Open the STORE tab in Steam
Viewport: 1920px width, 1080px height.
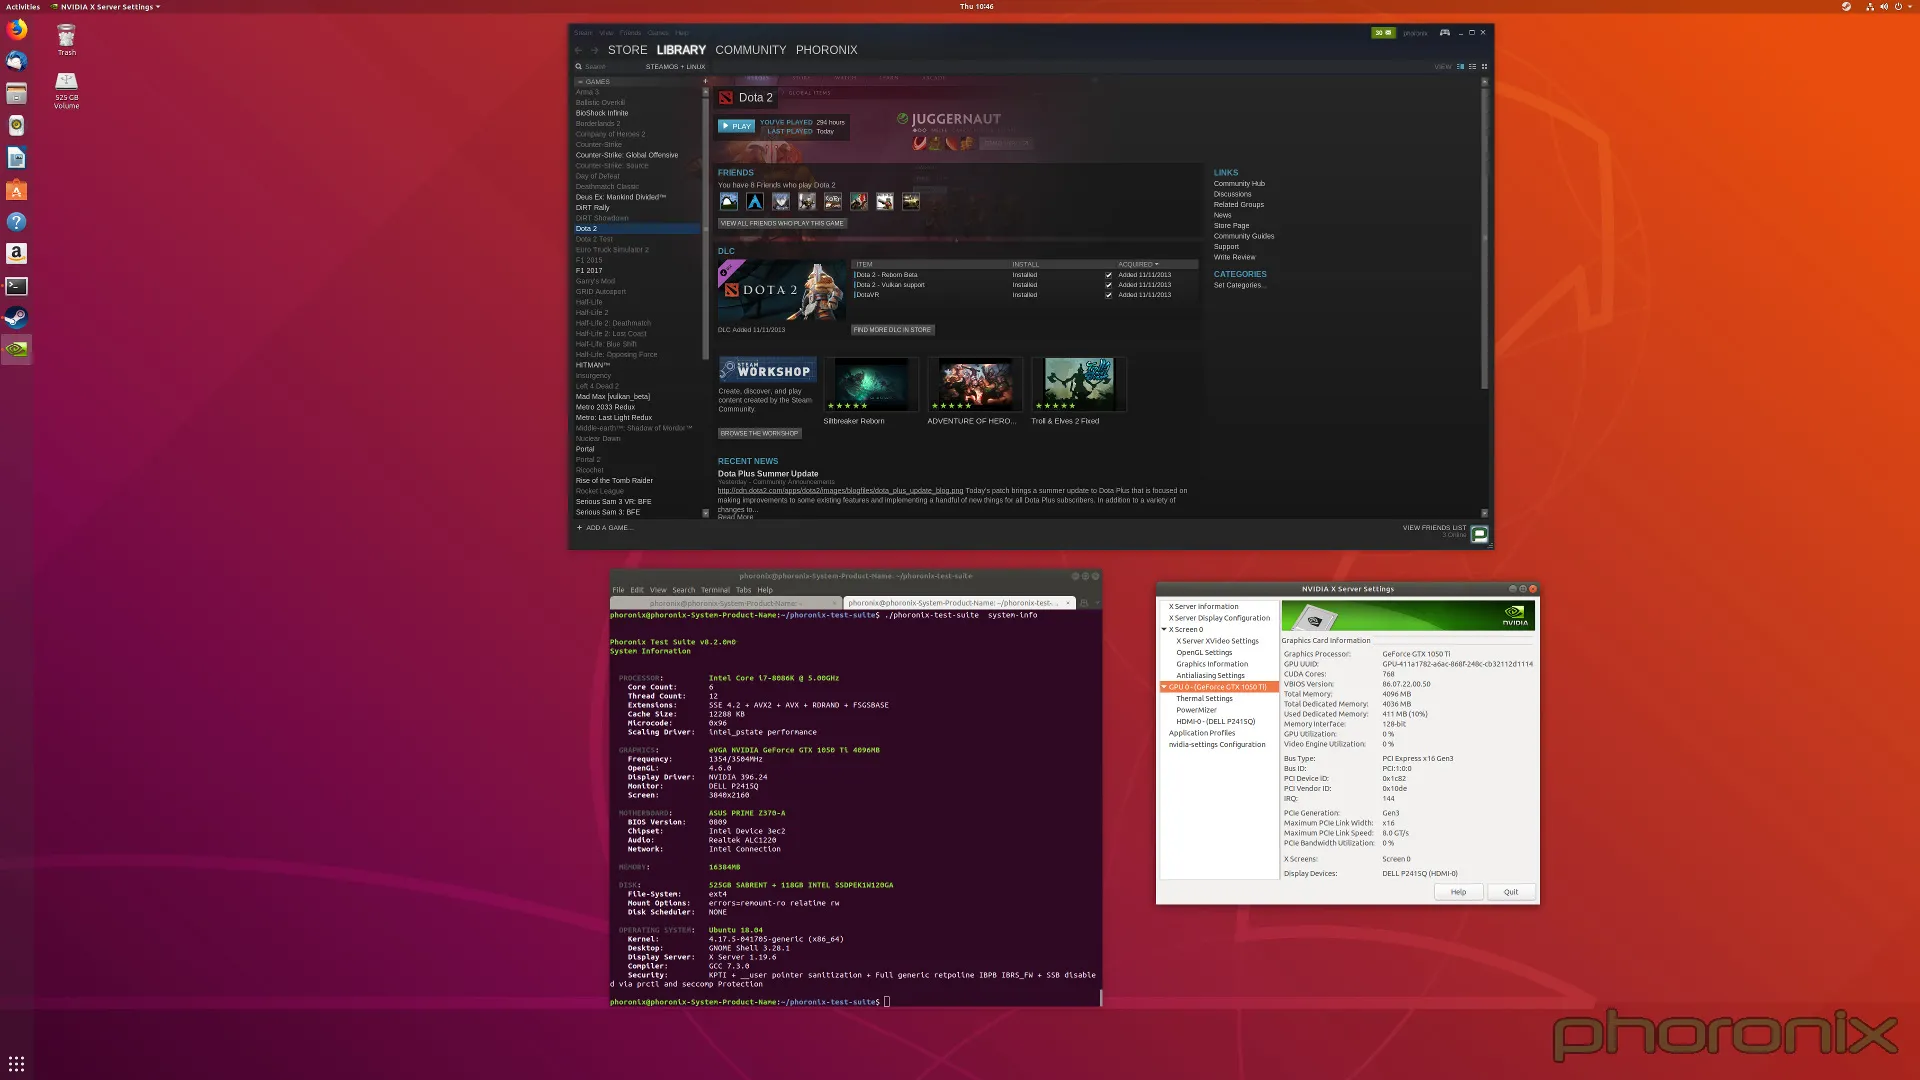click(x=627, y=50)
